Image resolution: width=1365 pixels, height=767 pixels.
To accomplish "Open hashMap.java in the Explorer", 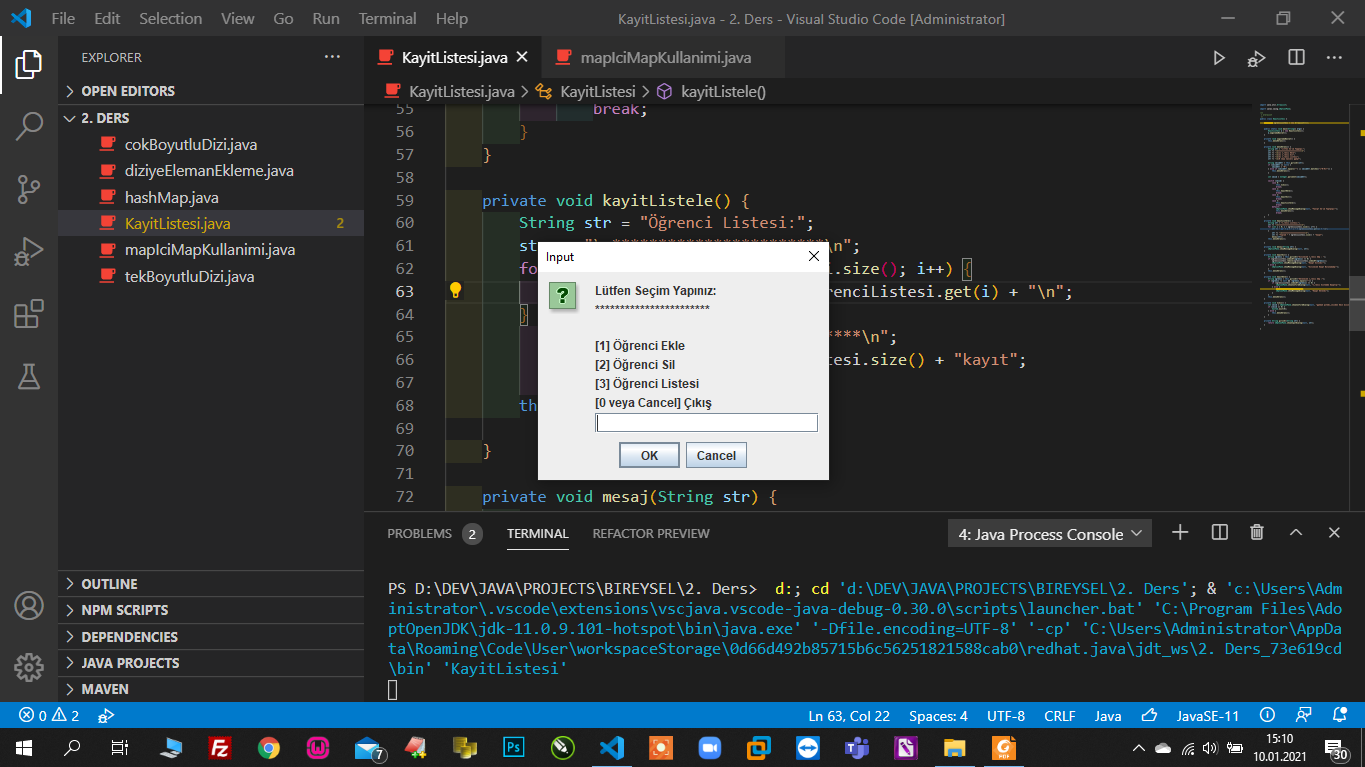I will pos(171,197).
